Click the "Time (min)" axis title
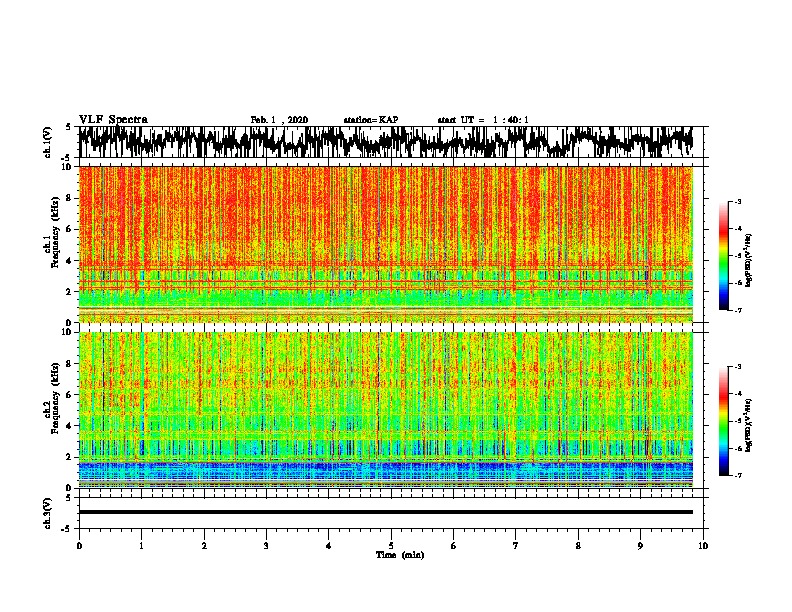Screen dimensions: 792x612 [x=400, y=555]
